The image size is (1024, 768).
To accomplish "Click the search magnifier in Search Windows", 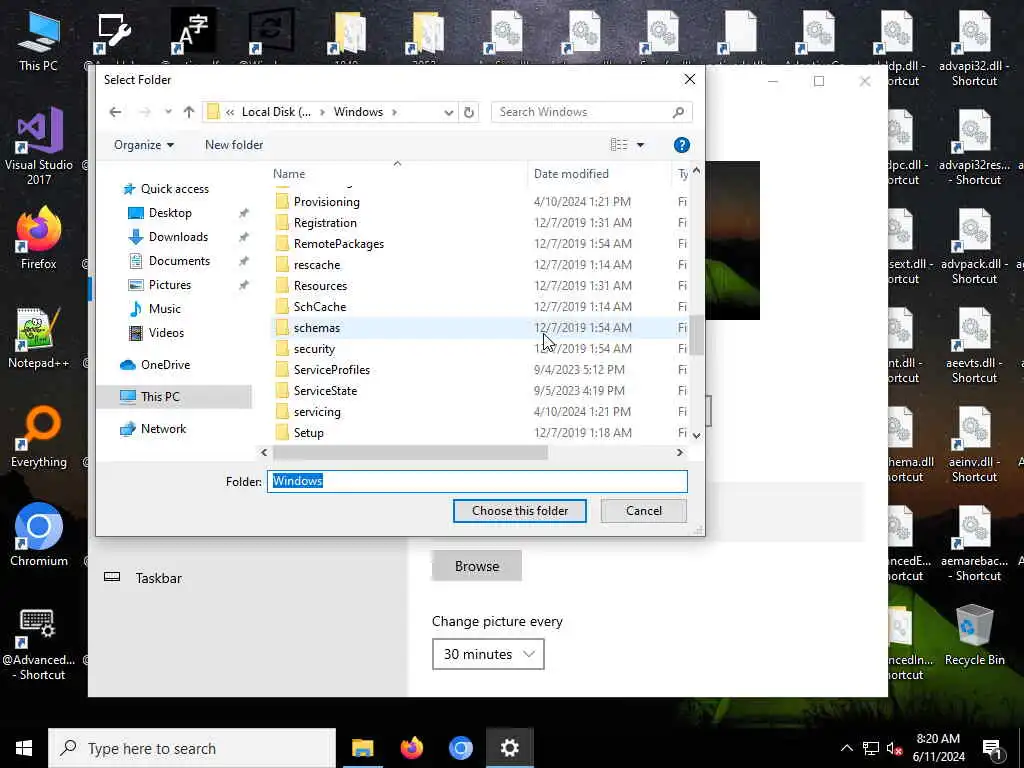I will (679, 112).
